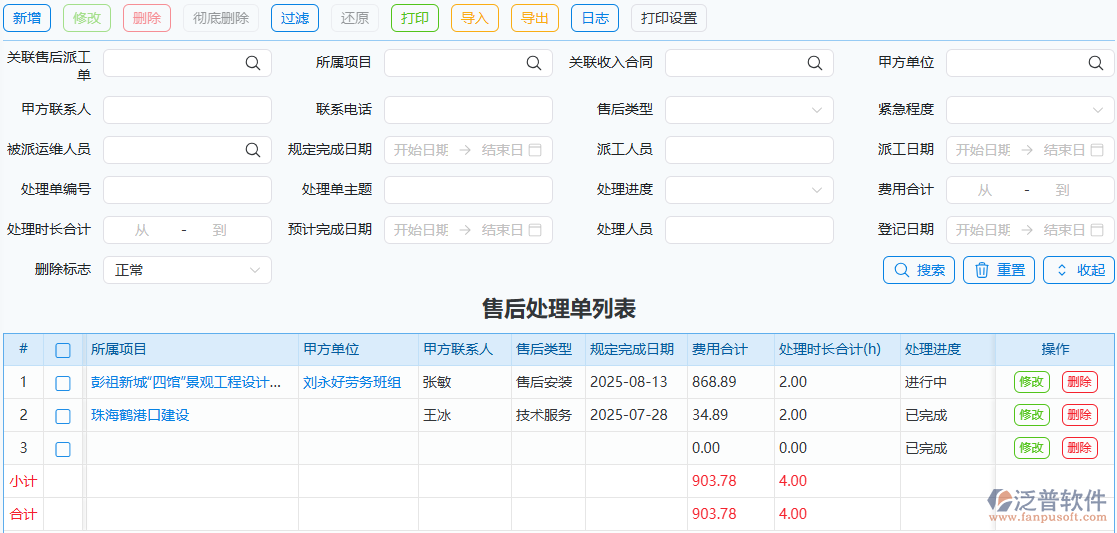Open 刘永好劳务班组 link

click(x=352, y=382)
